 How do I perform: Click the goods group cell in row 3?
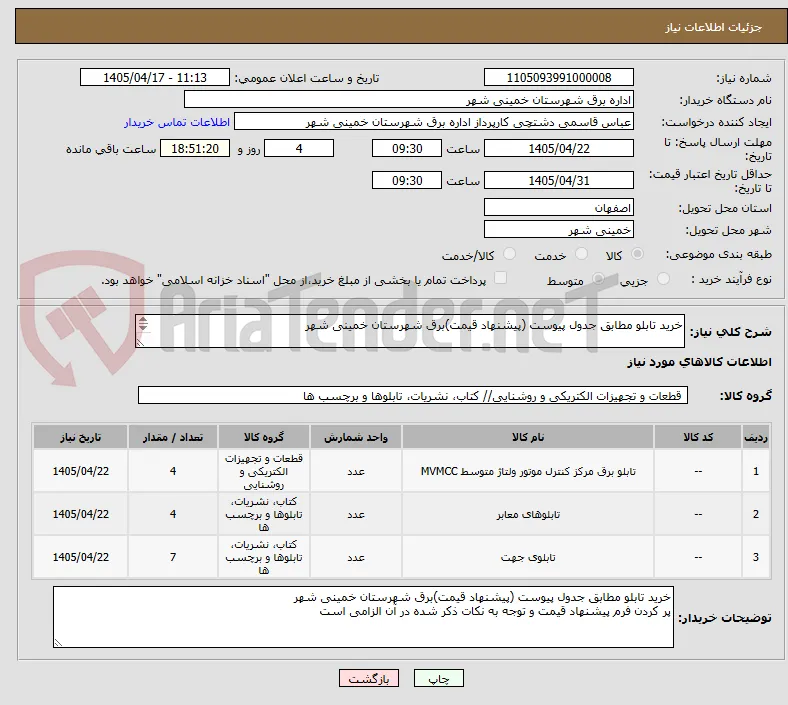click(264, 557)
